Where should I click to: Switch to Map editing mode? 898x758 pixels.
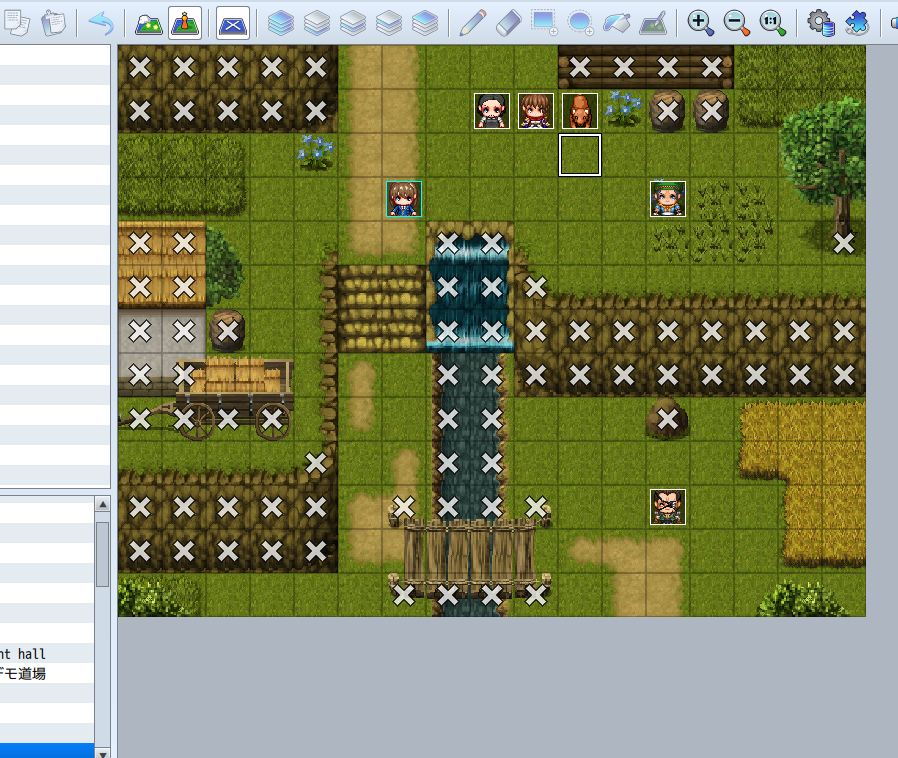[149, 23]
